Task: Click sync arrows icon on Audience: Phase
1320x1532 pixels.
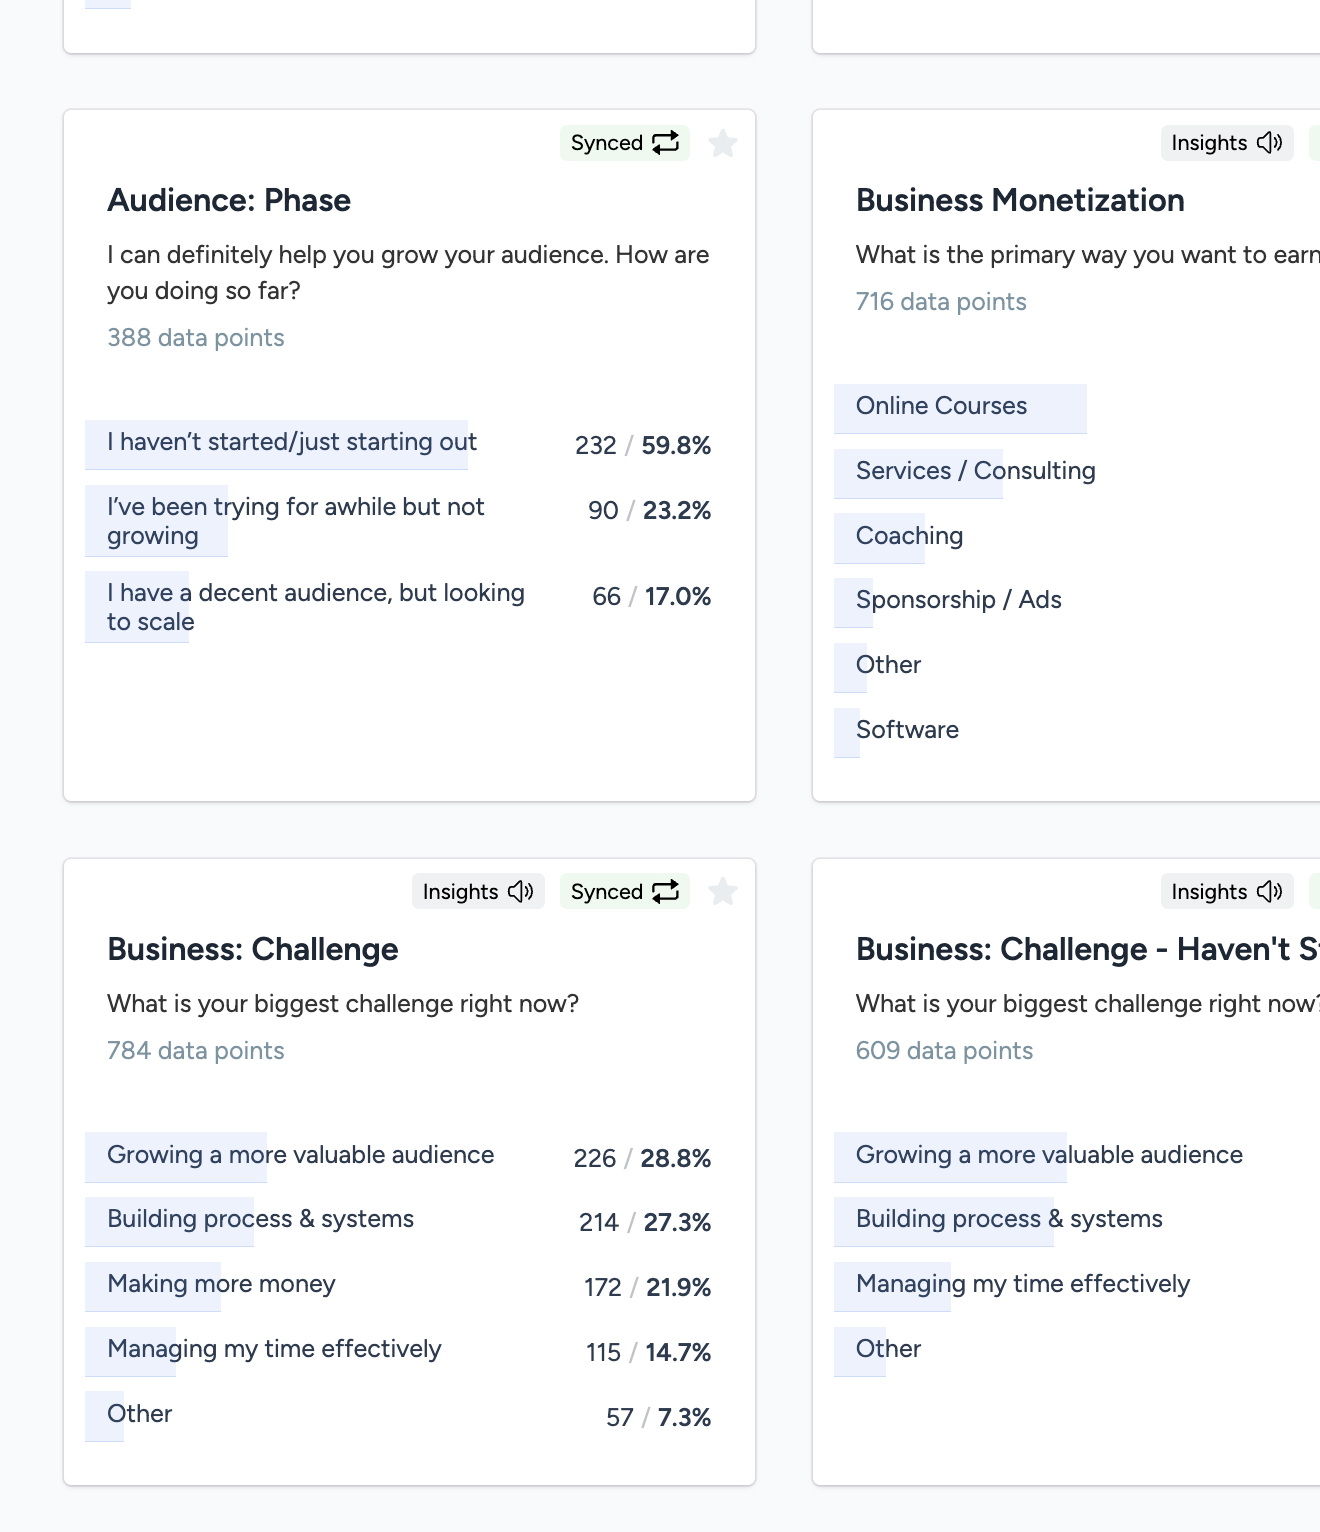Action: (x=666, y=143)
